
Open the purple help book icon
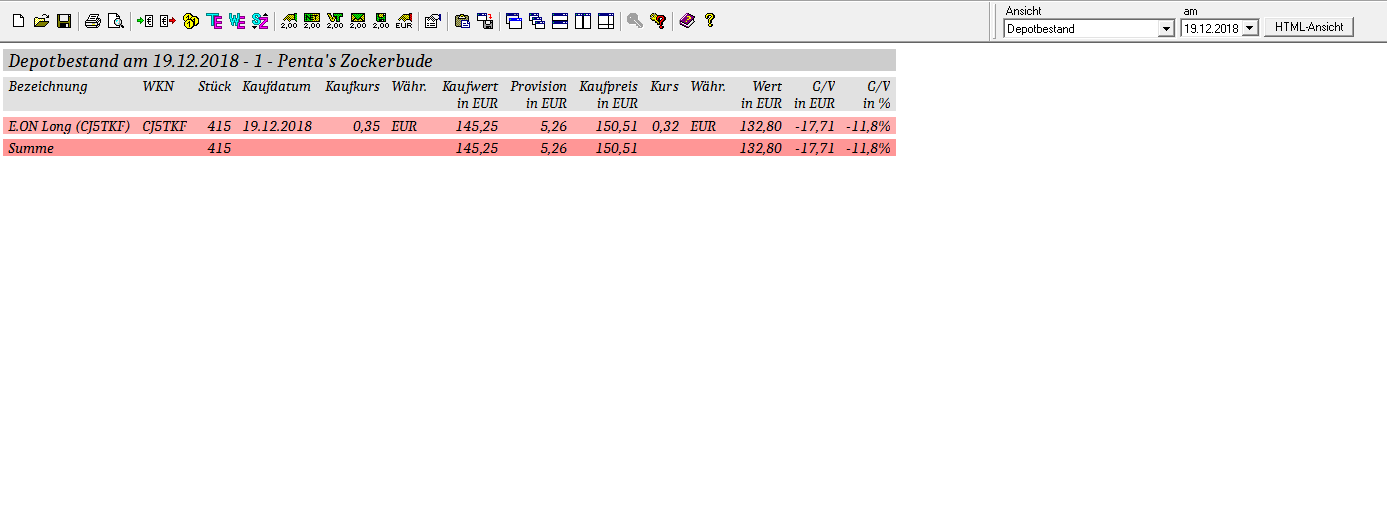click(687, 20)
